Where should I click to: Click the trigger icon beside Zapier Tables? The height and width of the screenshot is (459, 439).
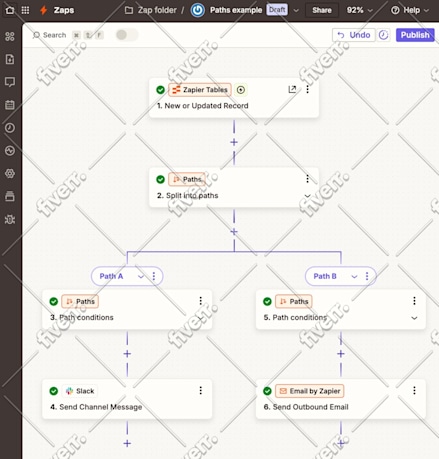tap(241, 90)
